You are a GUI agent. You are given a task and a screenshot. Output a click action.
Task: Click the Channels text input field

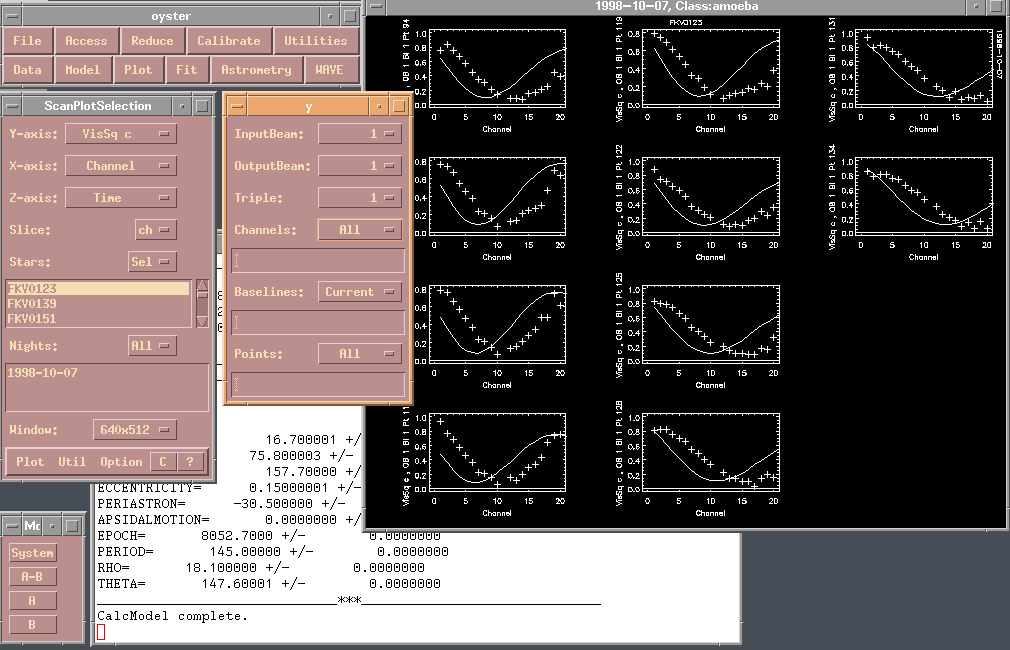point(318,261)
